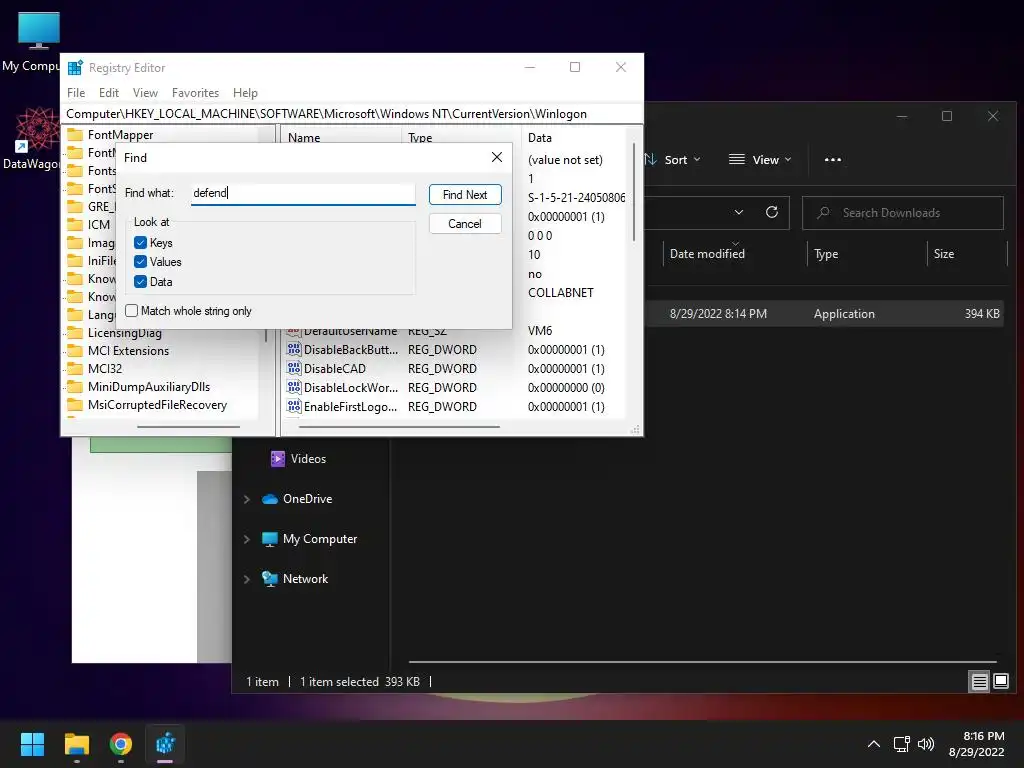The width and height of the screenshot is (1024, 768).
Task: Select the LicensingDiag registry key
Action: click(125, 332)
